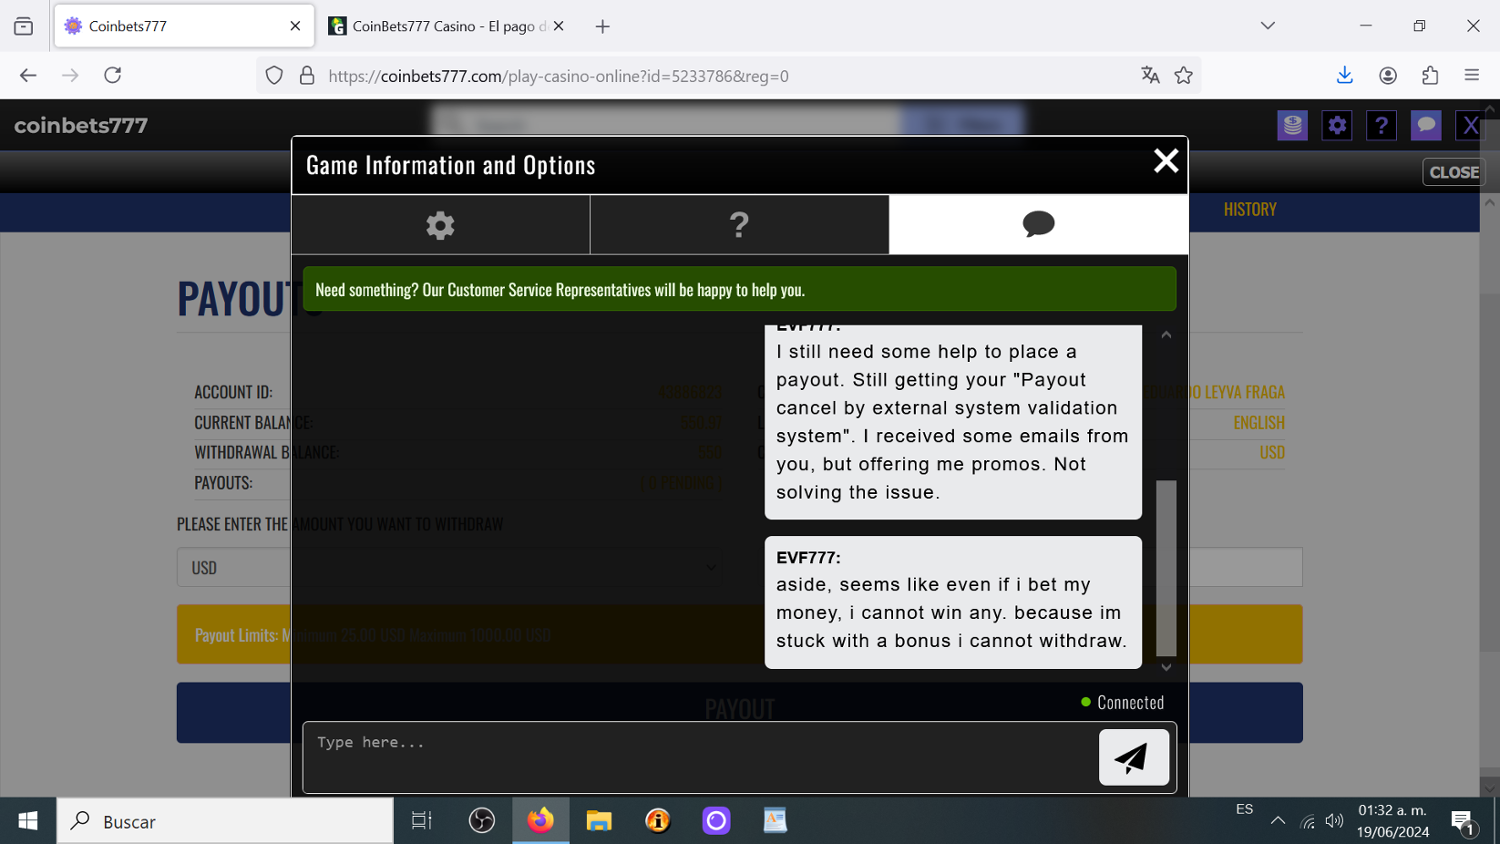The width and height of the screenshot is (1500, 844).
Task: Click the translate page icon
Action: [1150, 75]
